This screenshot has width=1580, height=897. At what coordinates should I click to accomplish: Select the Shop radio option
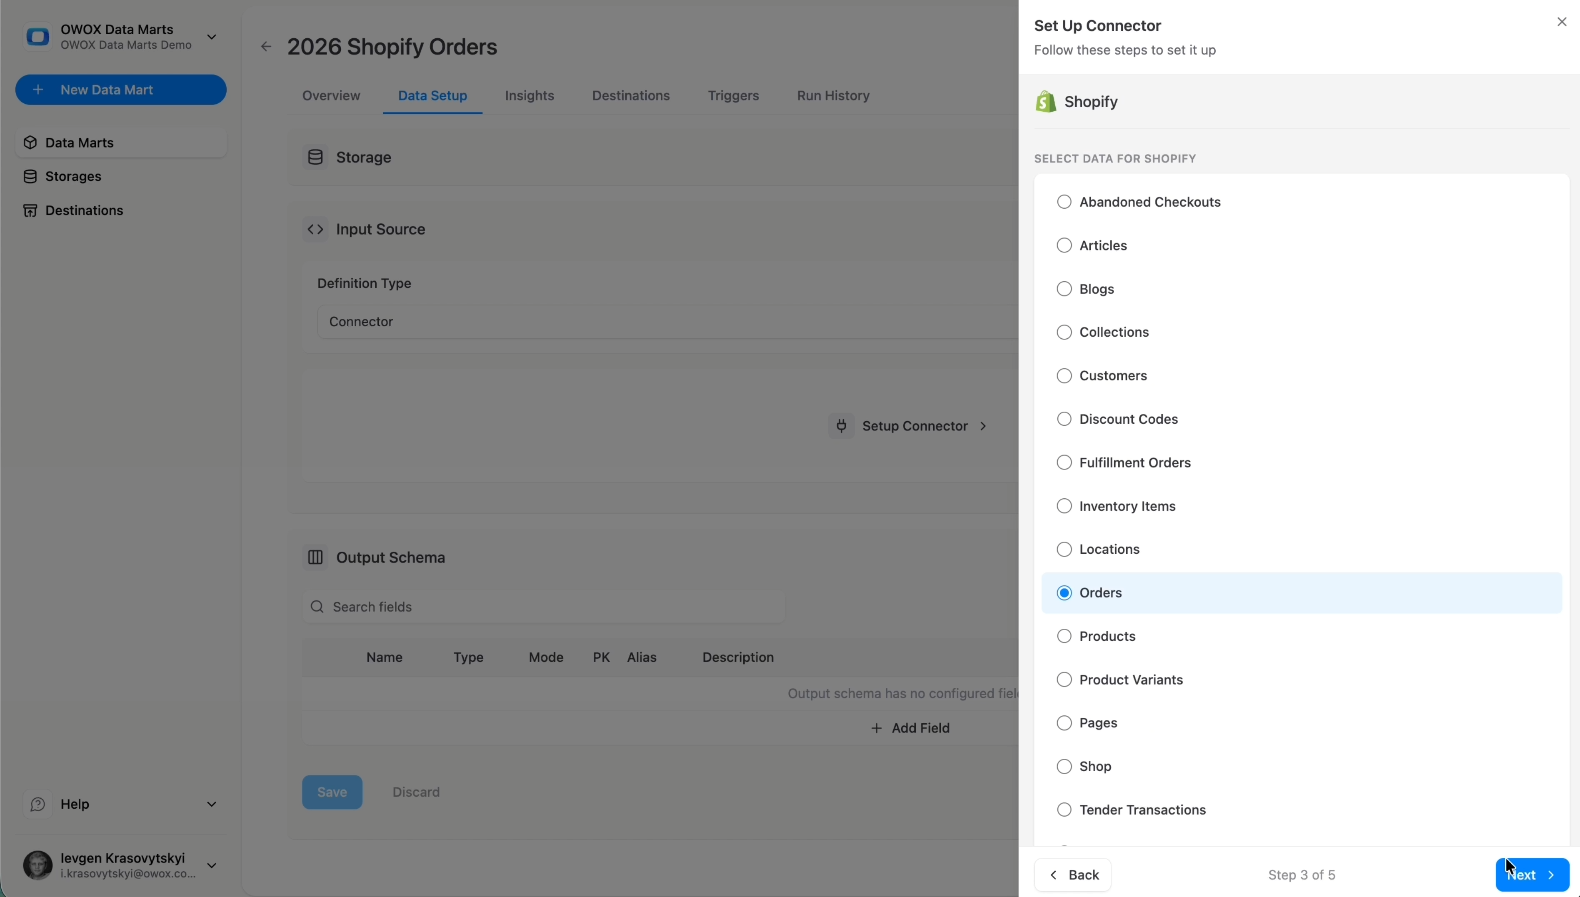coord(1064,767)
